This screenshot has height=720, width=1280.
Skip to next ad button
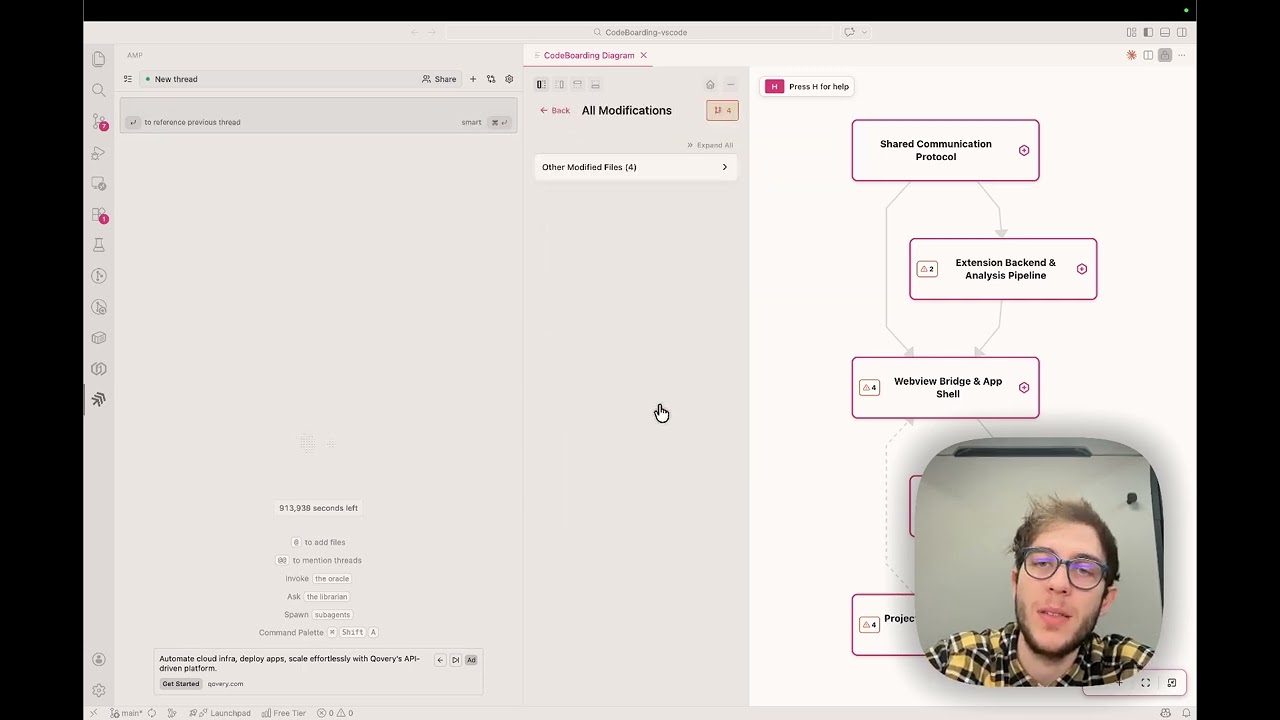tap(455, 660)
